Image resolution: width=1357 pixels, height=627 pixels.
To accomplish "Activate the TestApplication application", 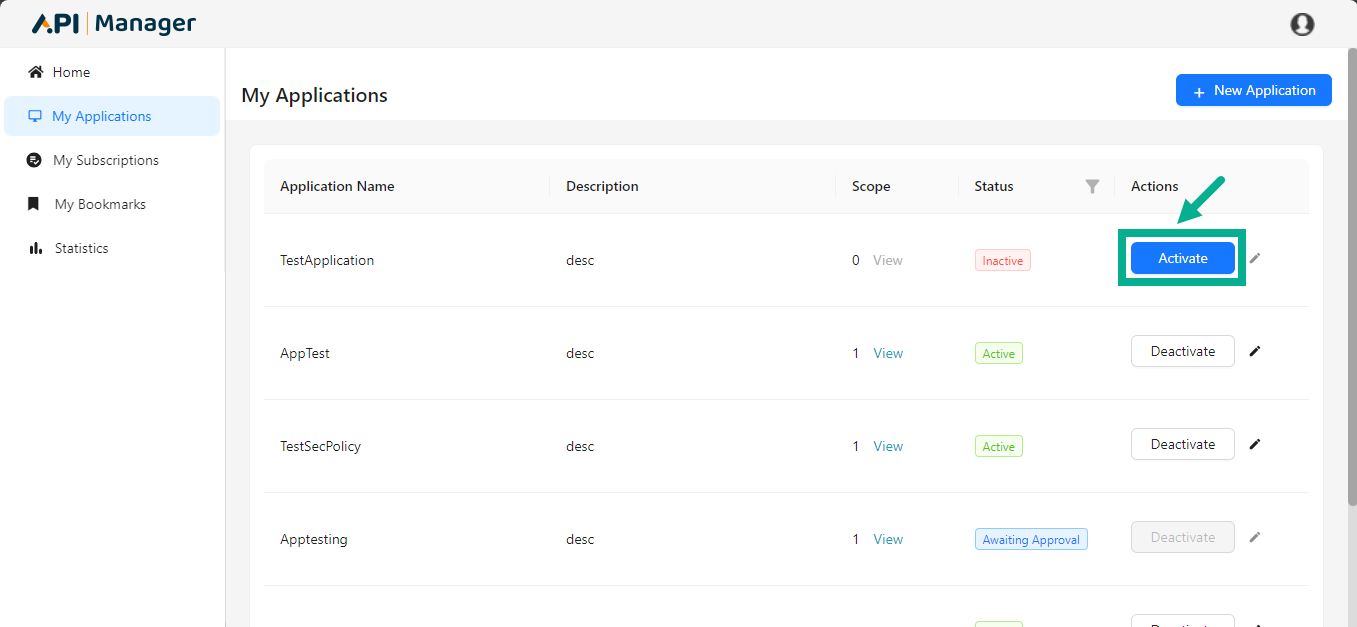I will (1182, 258).
